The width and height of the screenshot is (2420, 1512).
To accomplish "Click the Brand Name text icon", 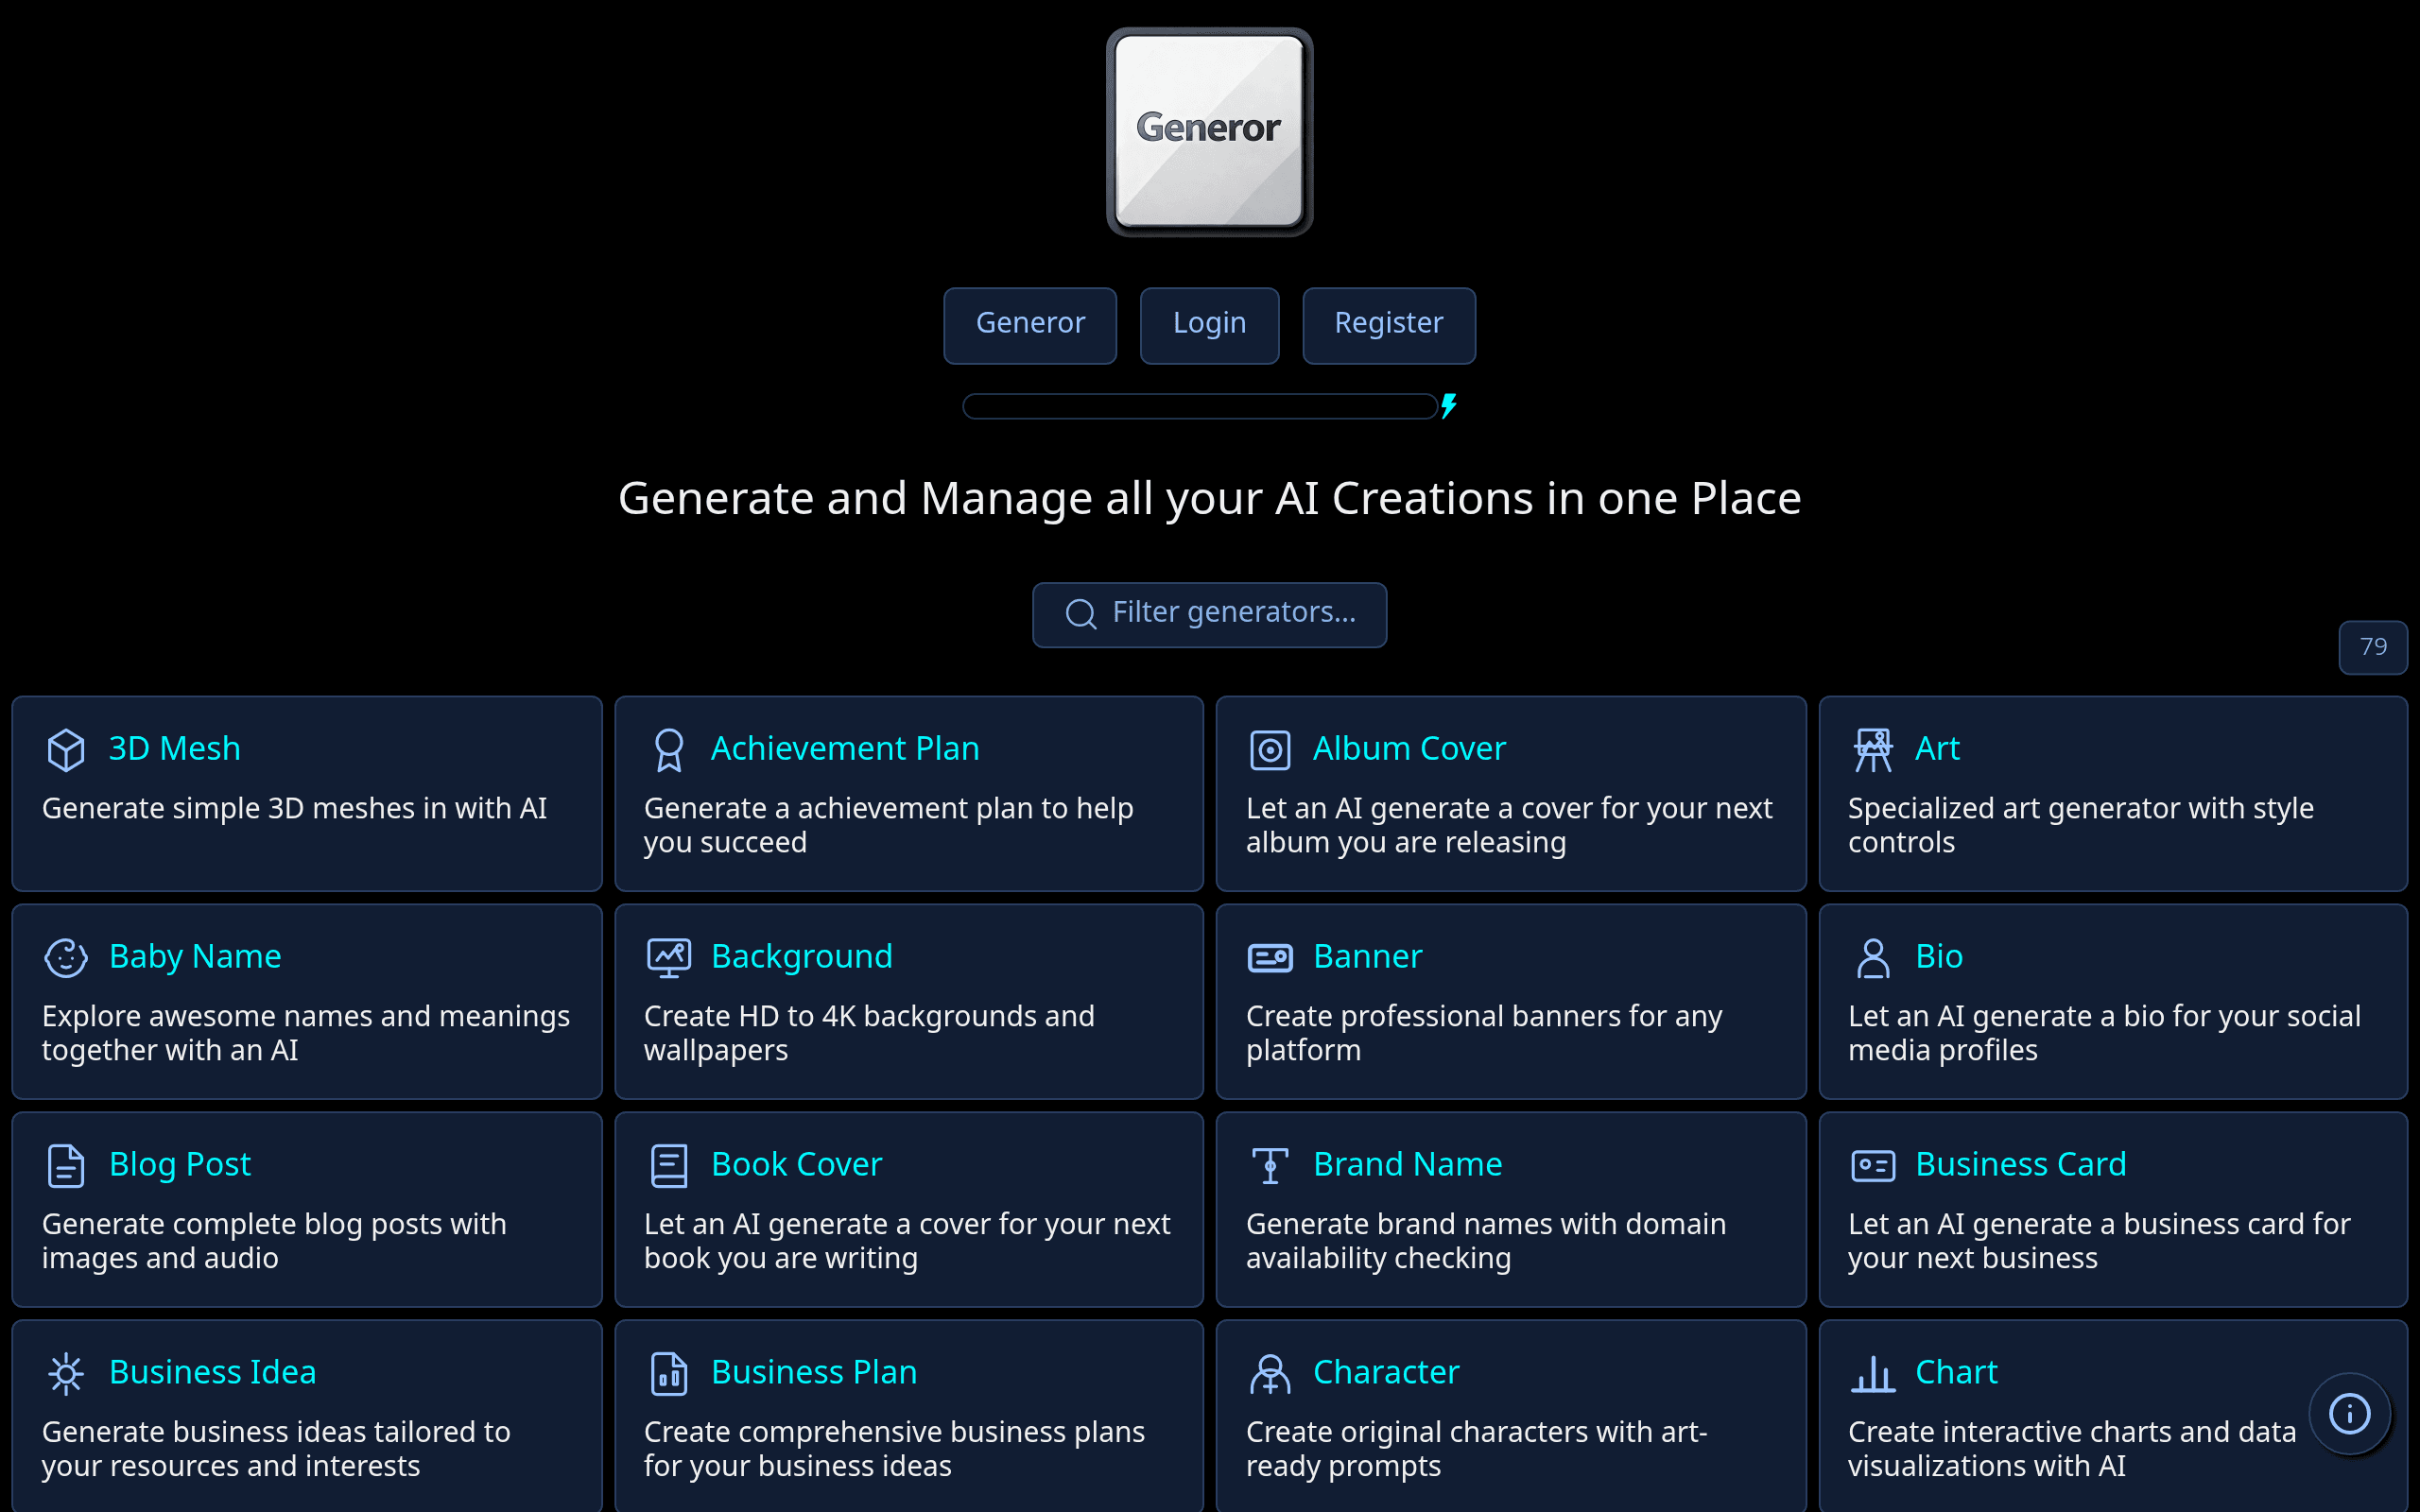I will click(x=1270, y=1165).
